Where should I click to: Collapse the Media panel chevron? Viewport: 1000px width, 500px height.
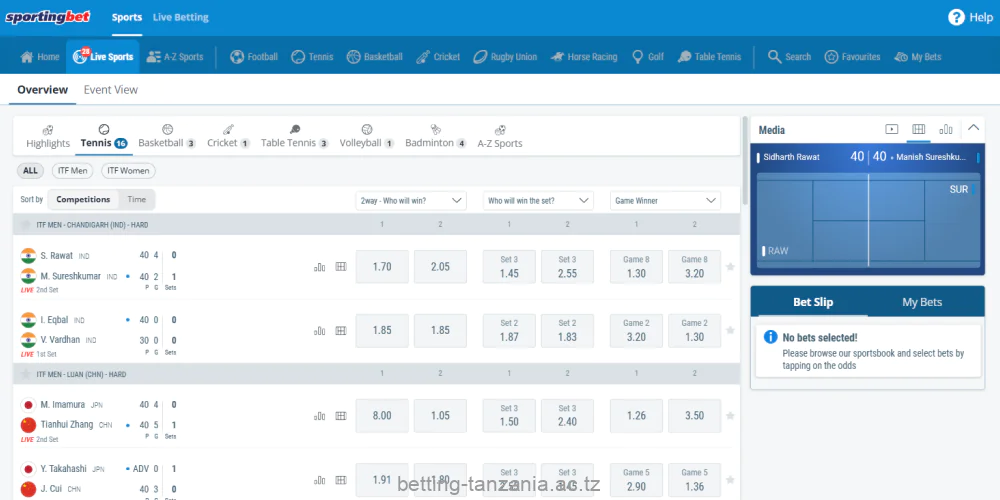click(x=973, y=128)
